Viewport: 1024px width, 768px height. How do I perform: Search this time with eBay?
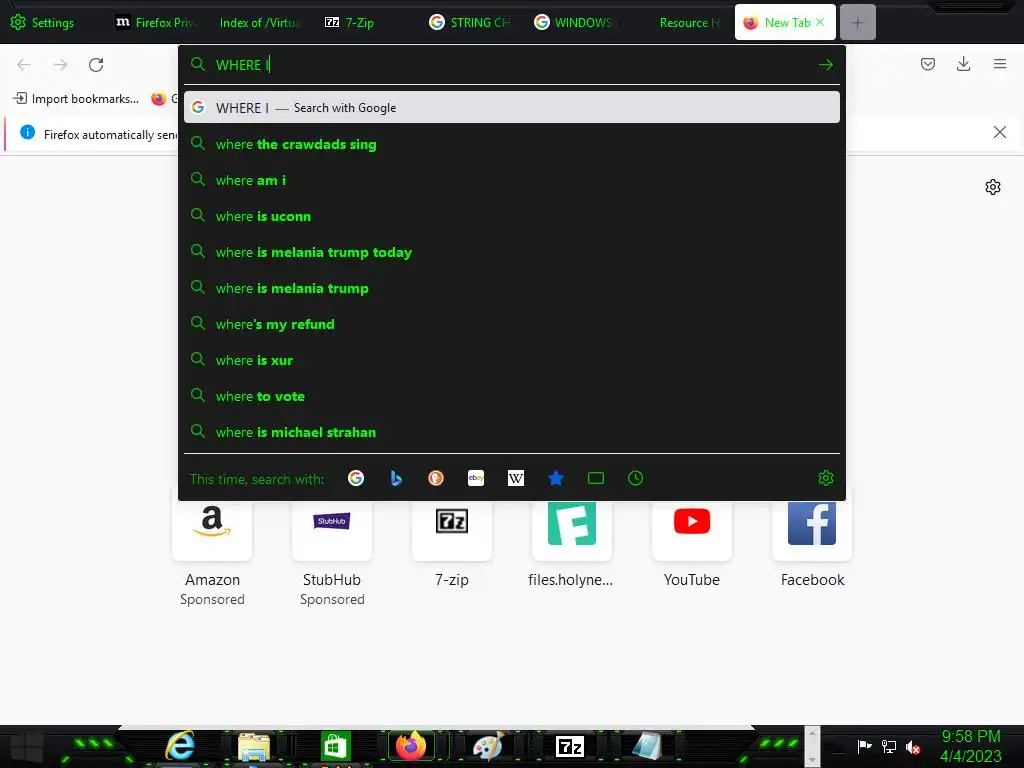point(476,478)
